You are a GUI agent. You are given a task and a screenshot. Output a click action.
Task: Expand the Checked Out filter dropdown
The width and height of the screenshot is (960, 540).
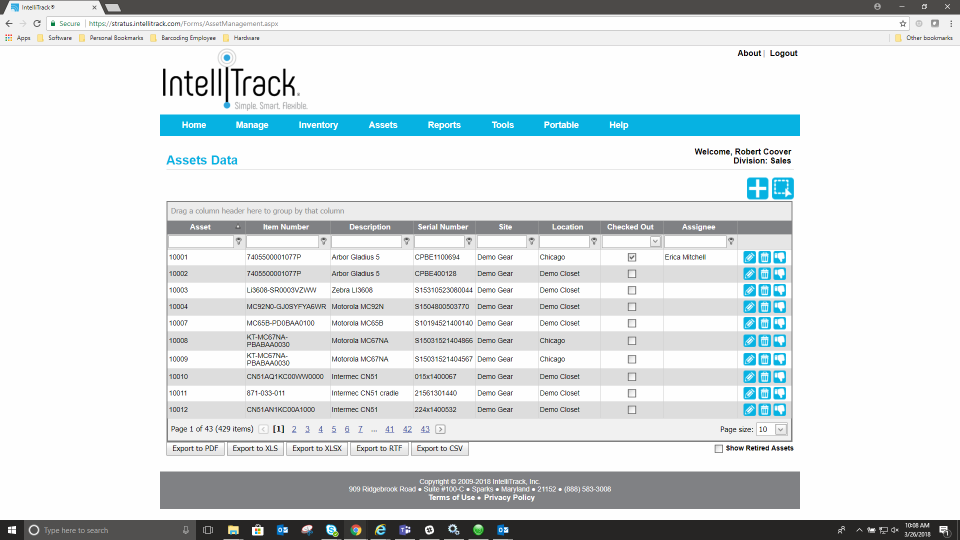[x=655, y=242]
